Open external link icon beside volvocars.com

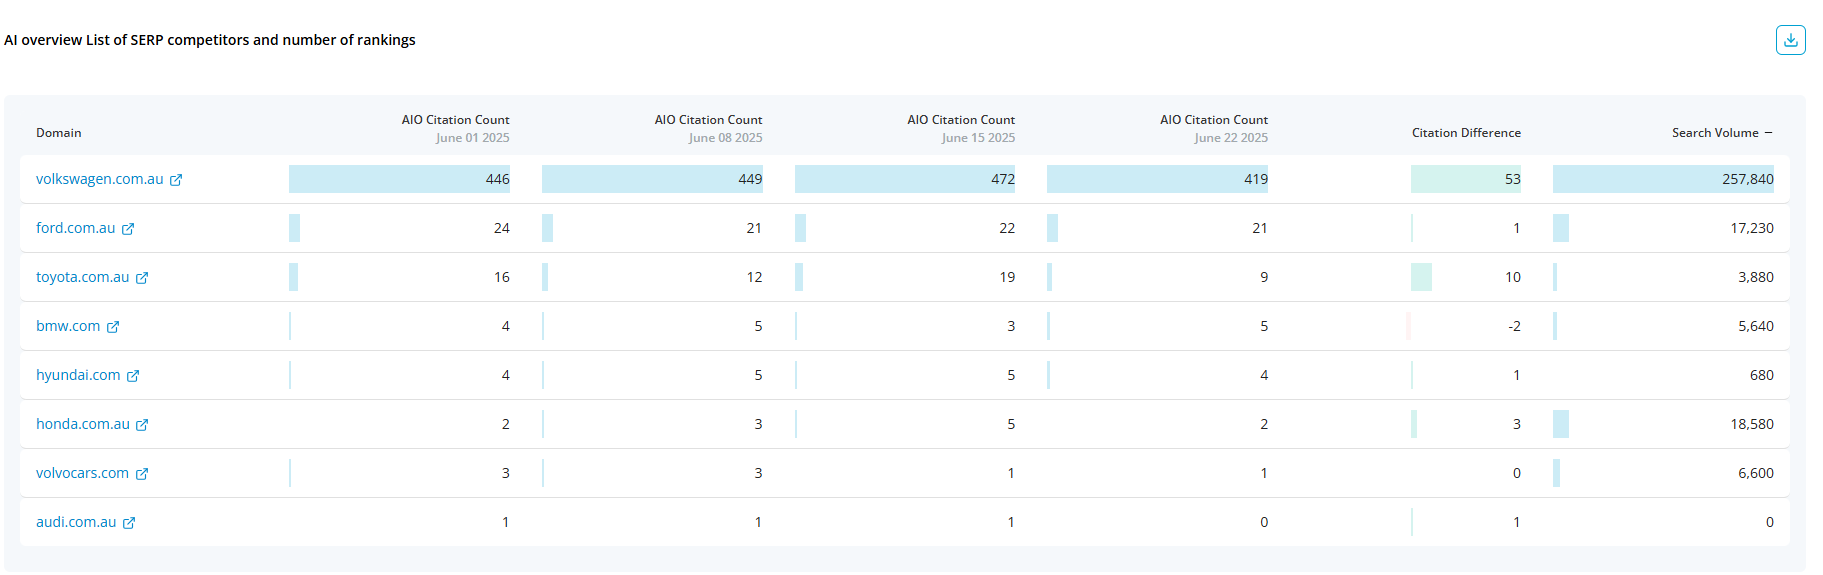click(142, 474)
